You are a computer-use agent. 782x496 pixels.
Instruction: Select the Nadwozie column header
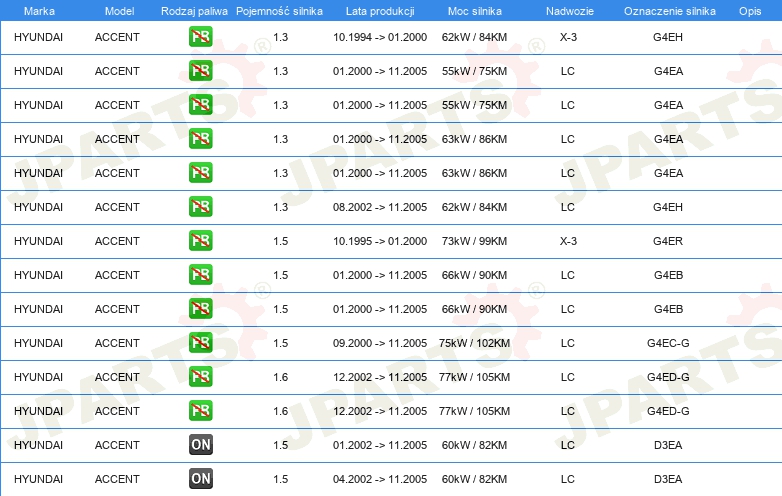[568, 10]
